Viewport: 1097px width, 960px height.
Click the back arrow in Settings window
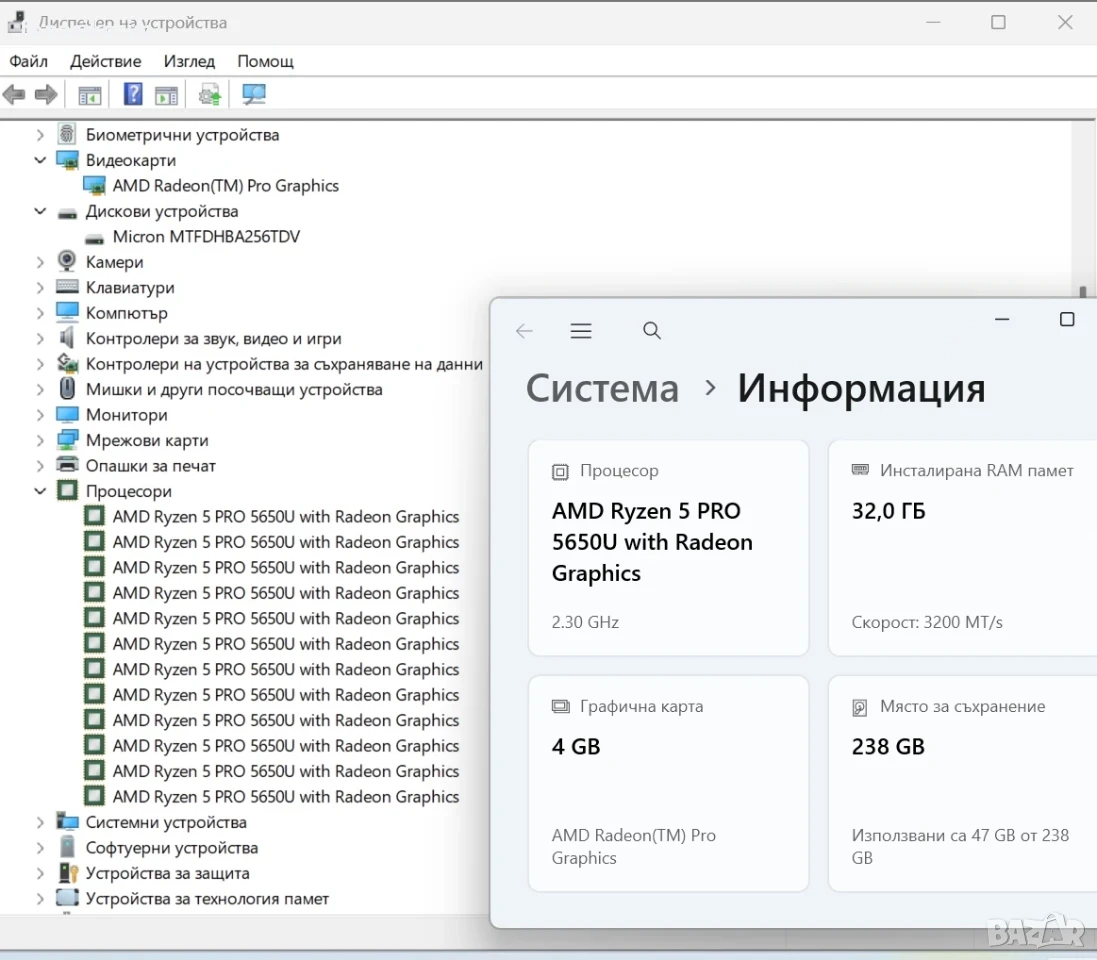click(x=524, y=331)
